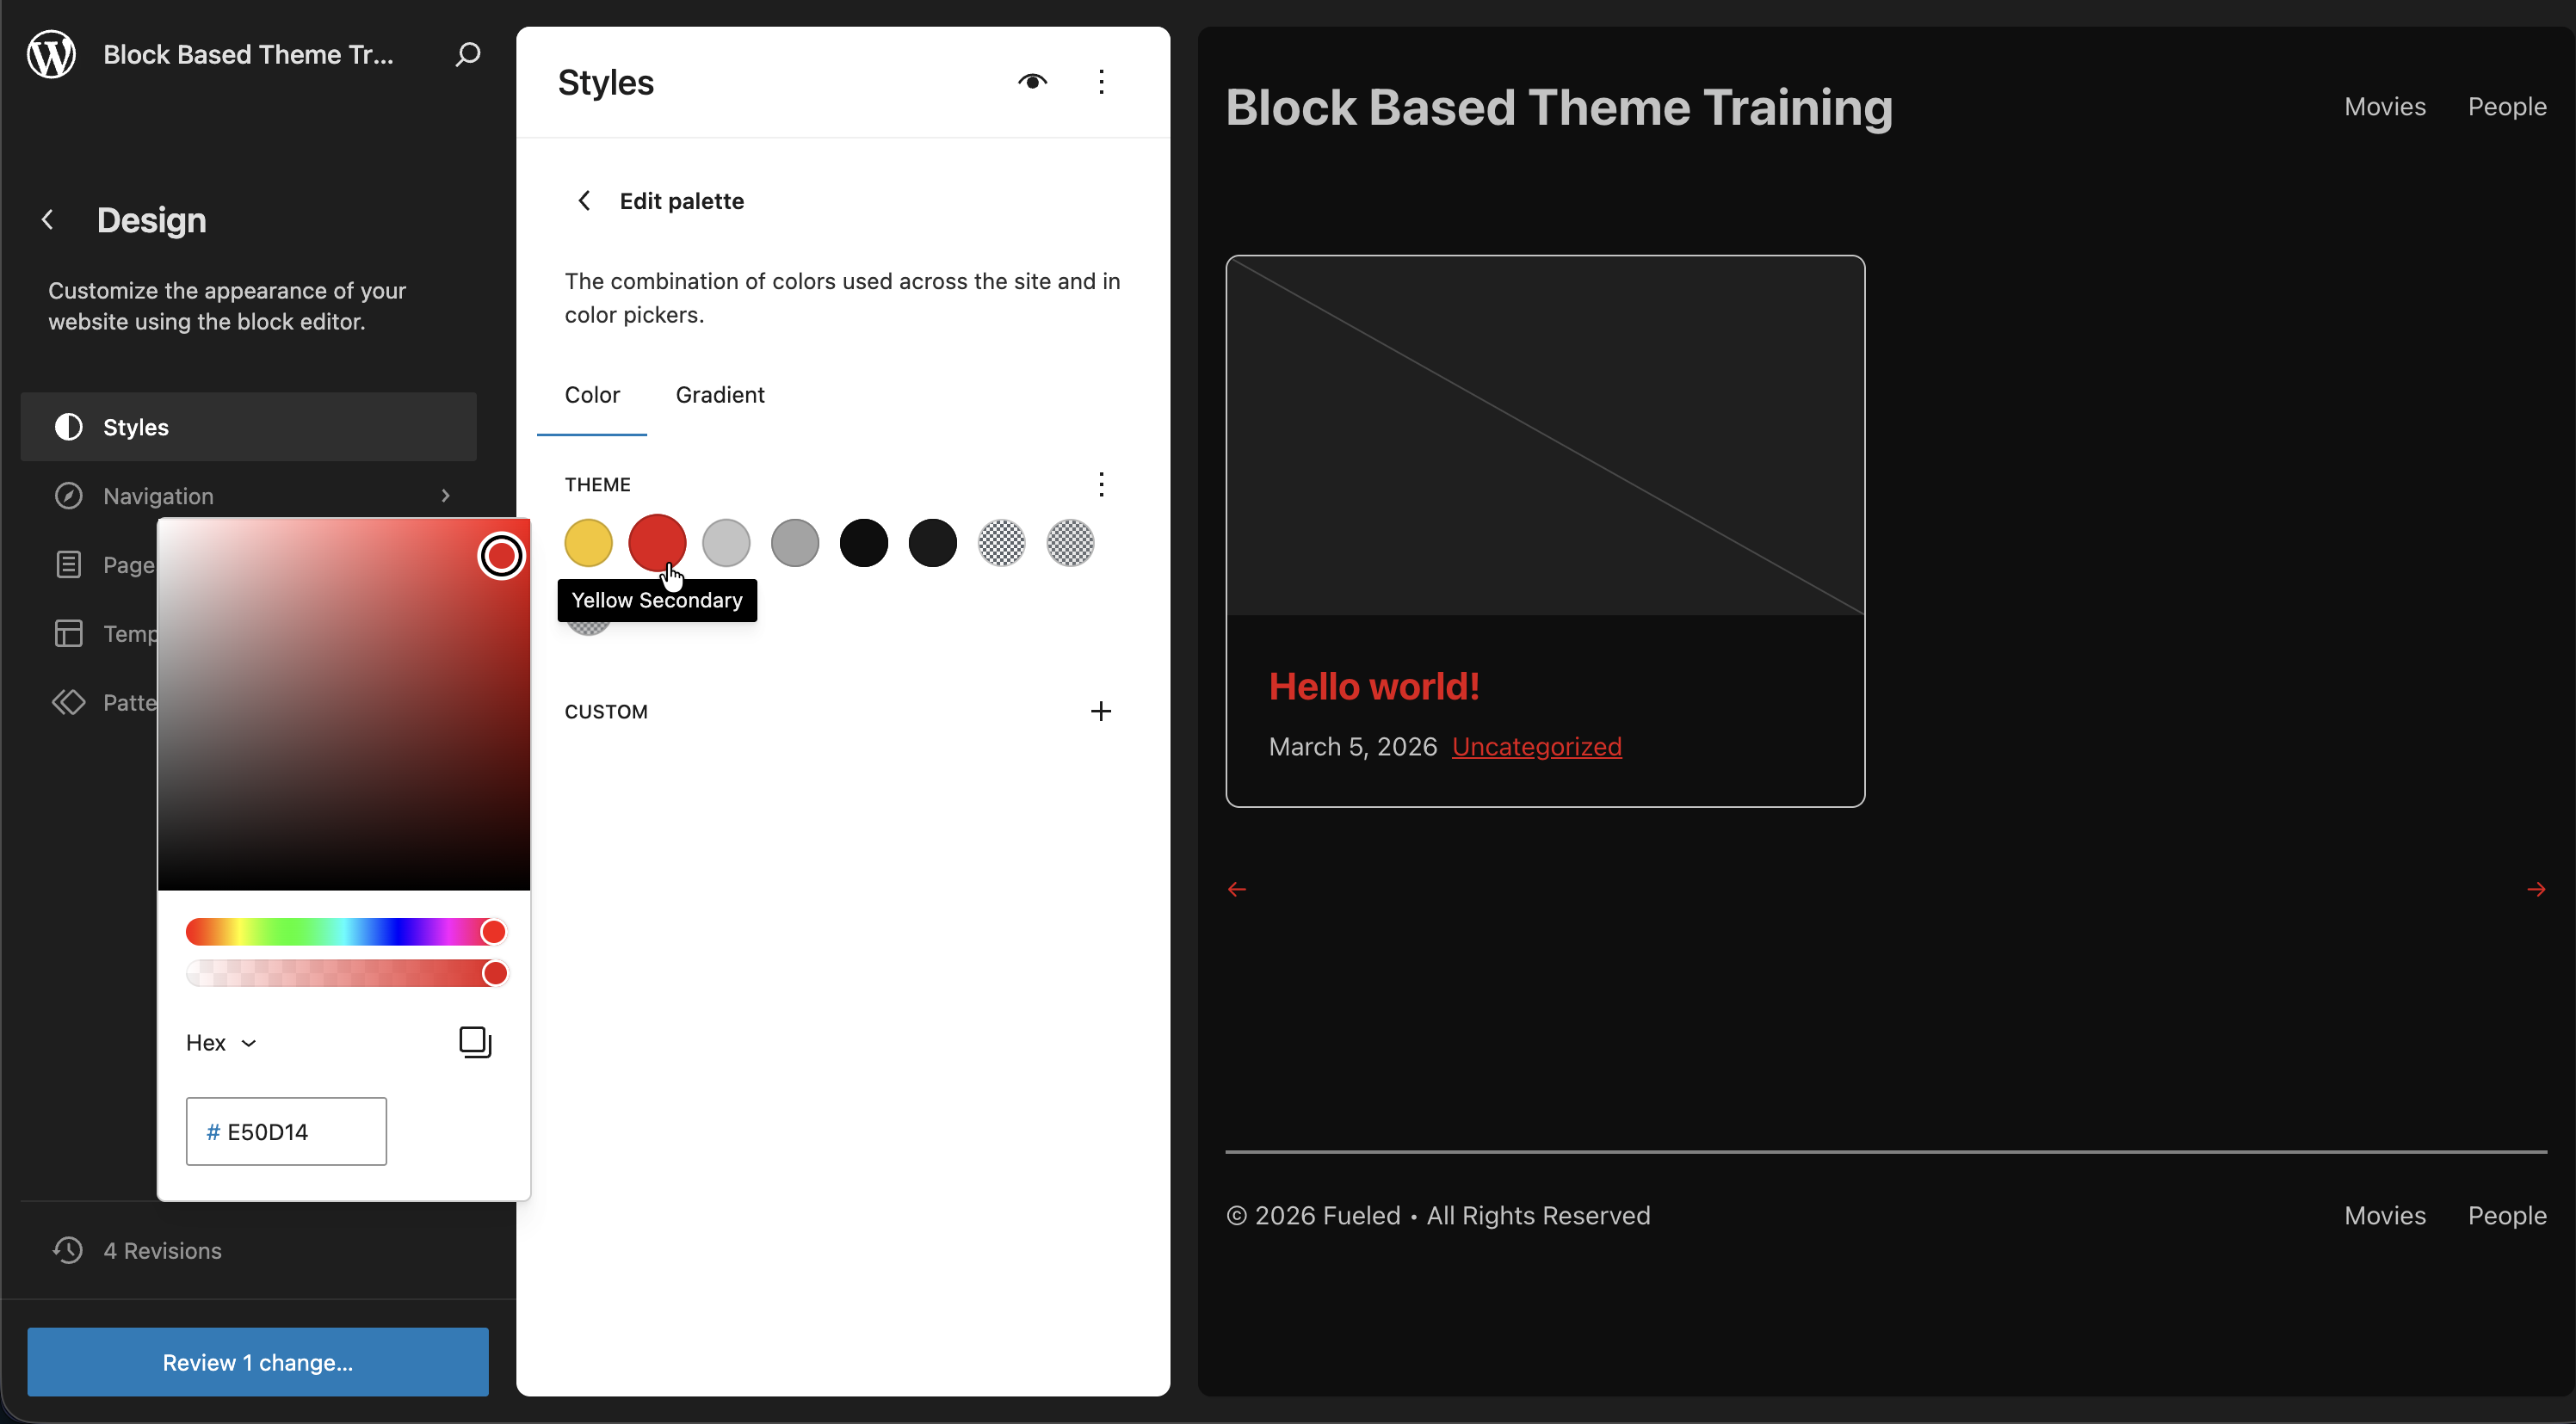
Task: Open the Pages section icon
Action: click(68, 563)
